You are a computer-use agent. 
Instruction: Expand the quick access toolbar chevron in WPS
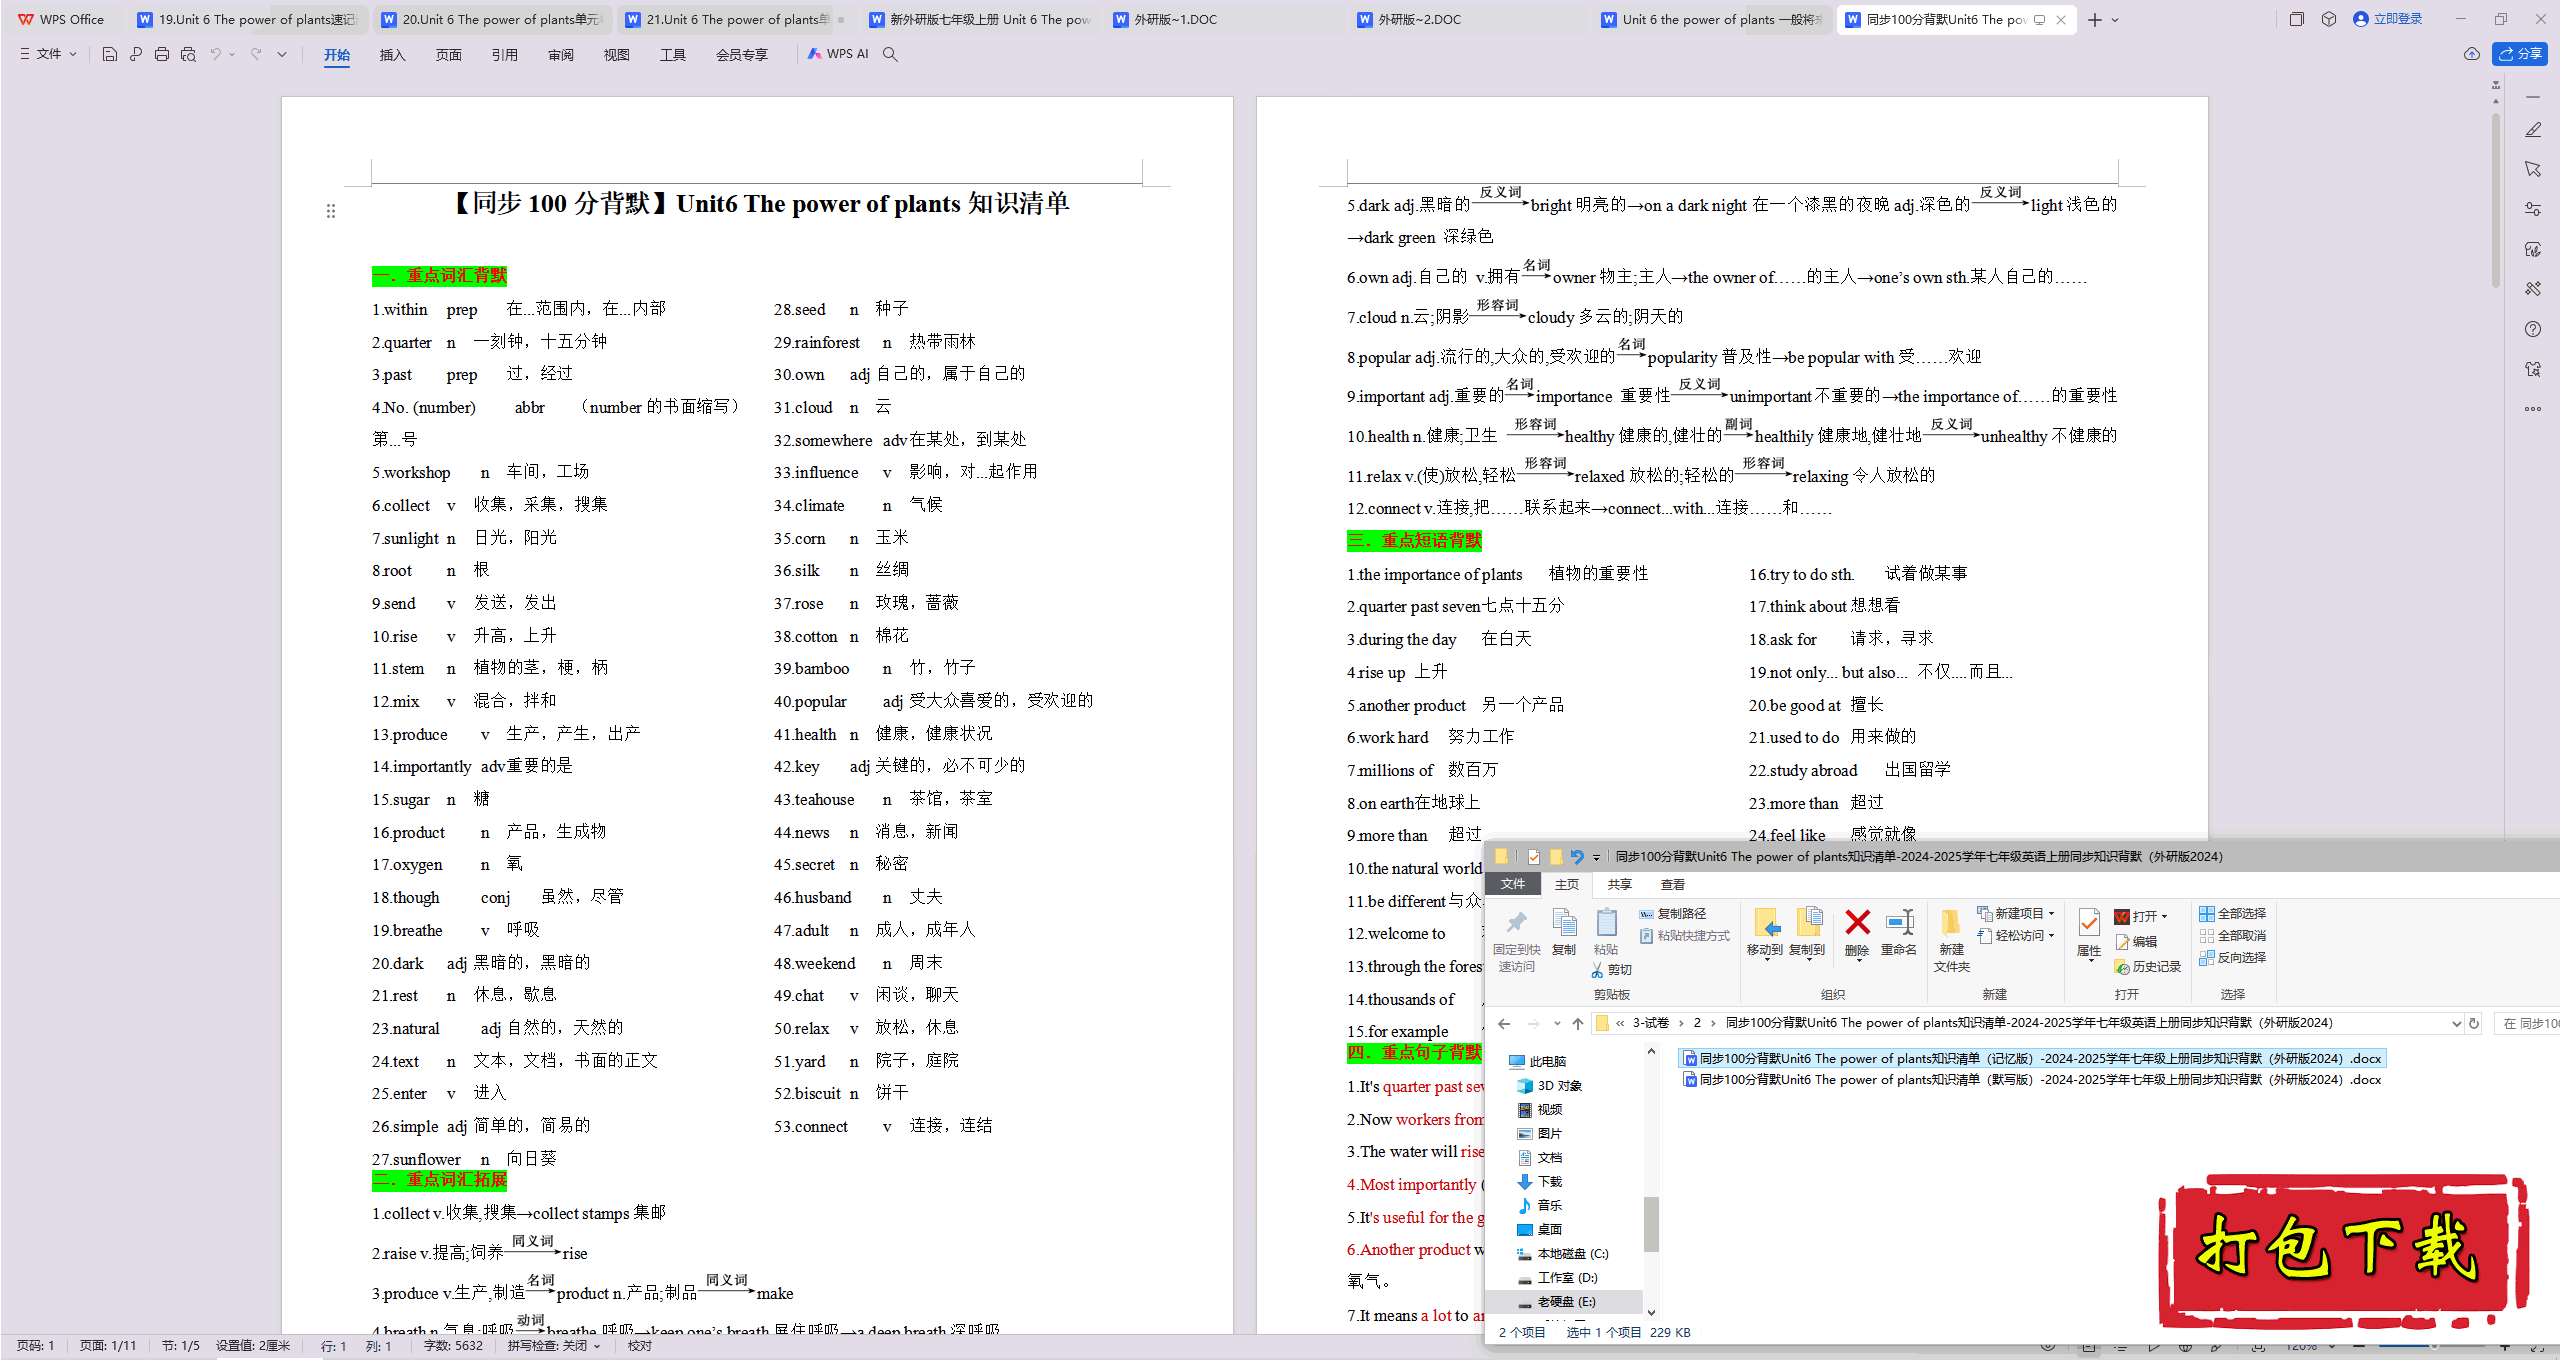click(x=282, y=54)
